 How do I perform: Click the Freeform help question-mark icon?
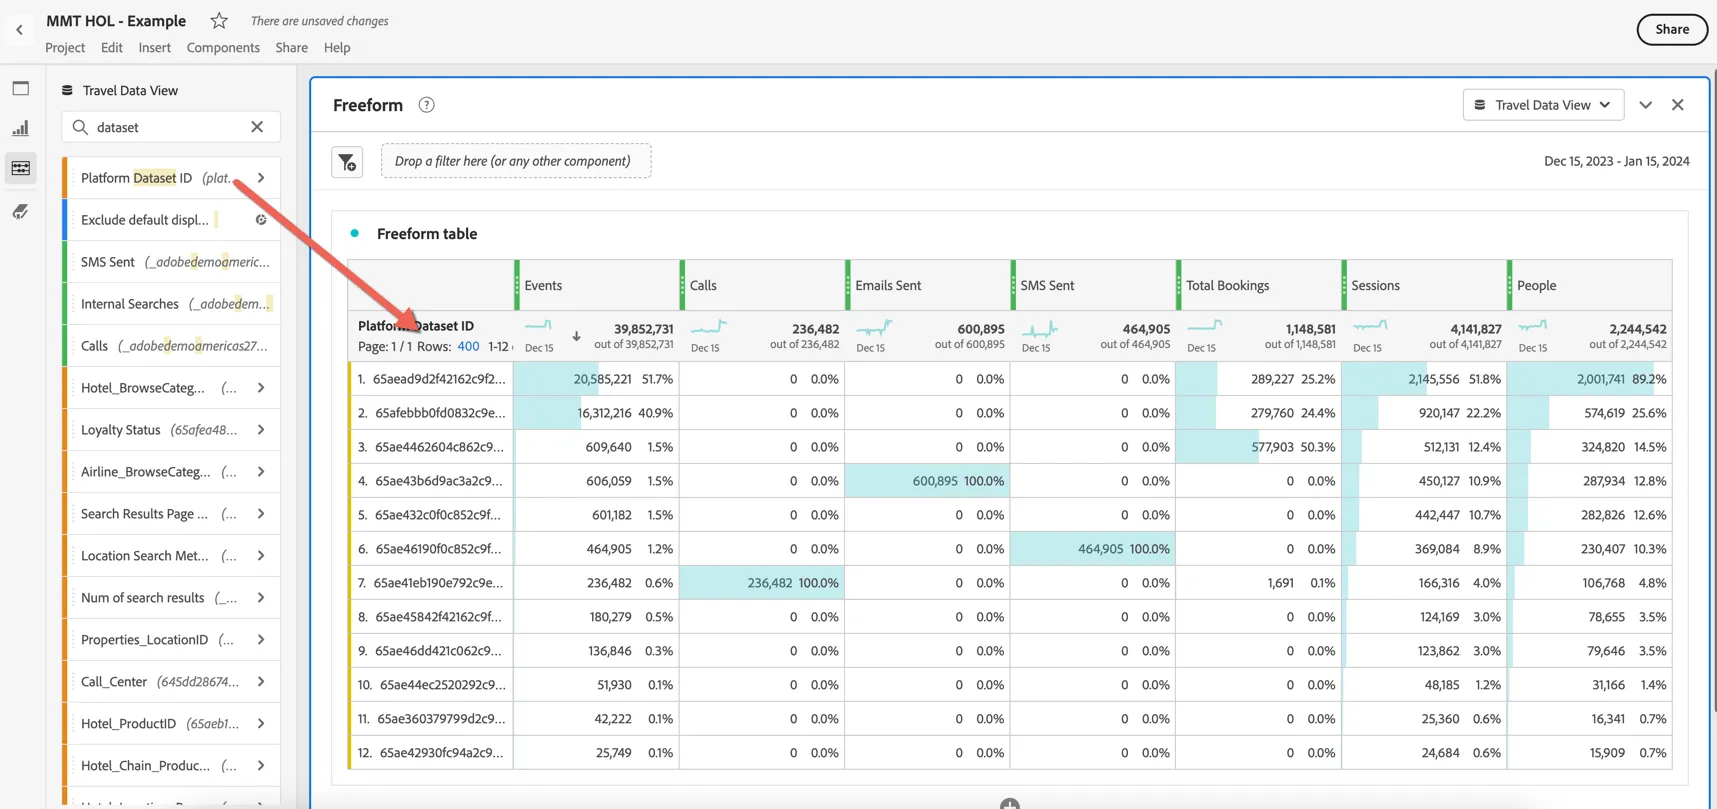427,105
